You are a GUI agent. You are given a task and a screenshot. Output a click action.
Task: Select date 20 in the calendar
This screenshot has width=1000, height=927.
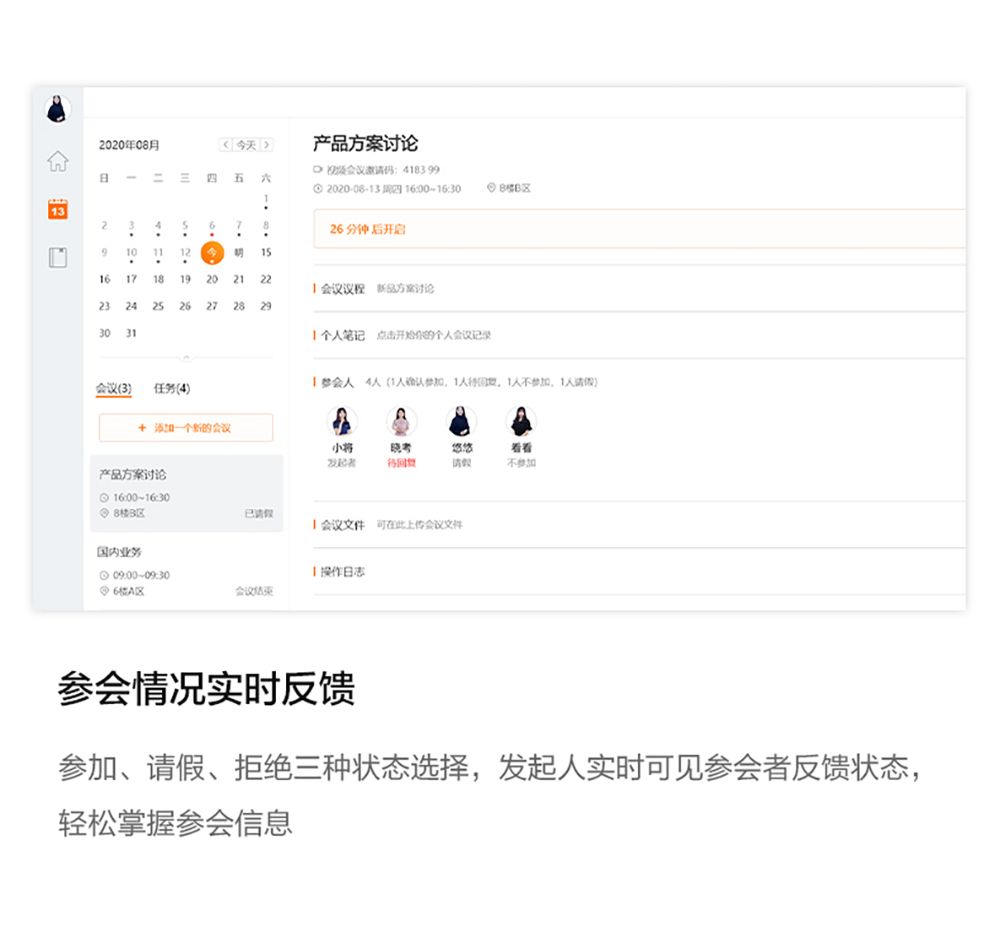[x=212, y=279]
